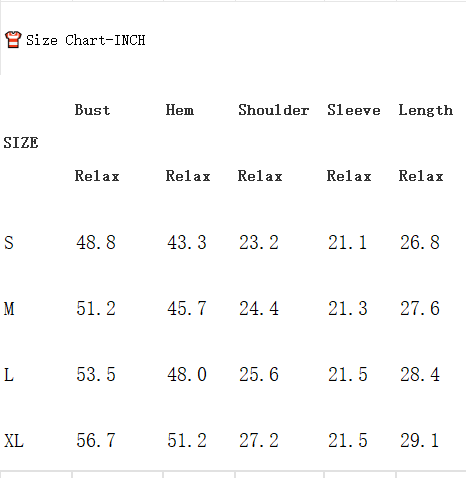Select the S size row label
This screenshot has height=478, width=466.
point(9,242)
